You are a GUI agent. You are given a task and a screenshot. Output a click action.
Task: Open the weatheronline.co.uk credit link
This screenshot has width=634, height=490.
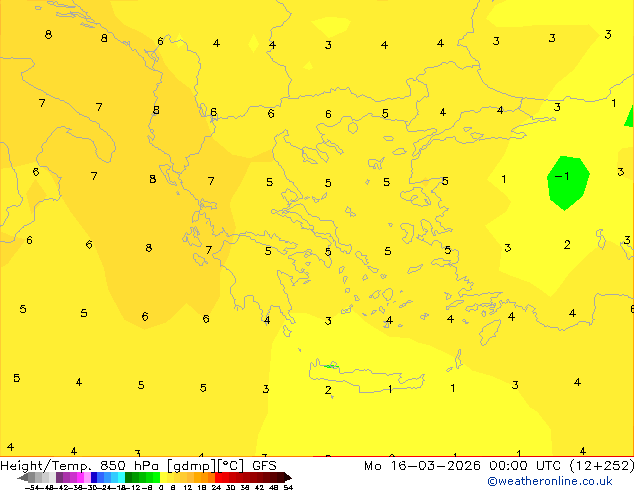[x=550, y=481]
